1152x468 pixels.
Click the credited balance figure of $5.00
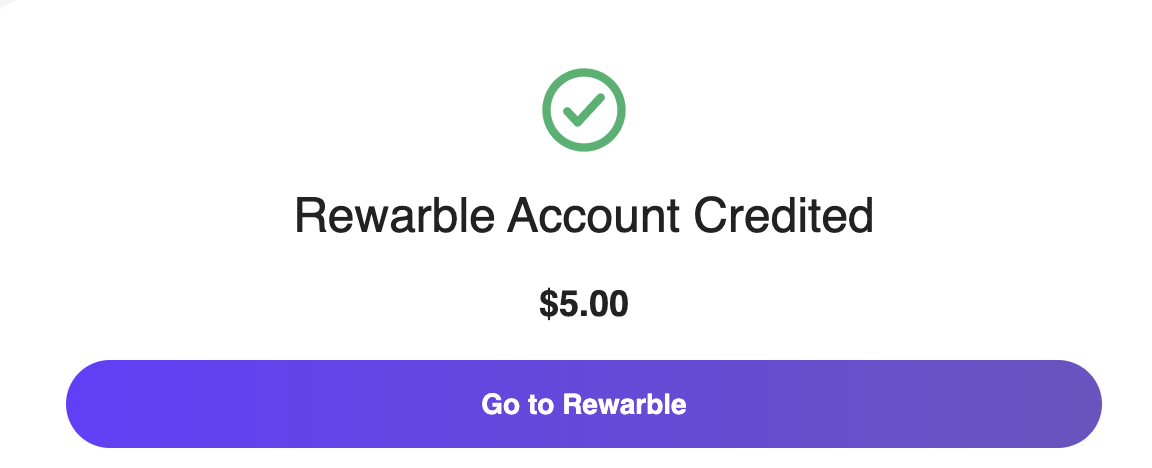coord(583,304)
